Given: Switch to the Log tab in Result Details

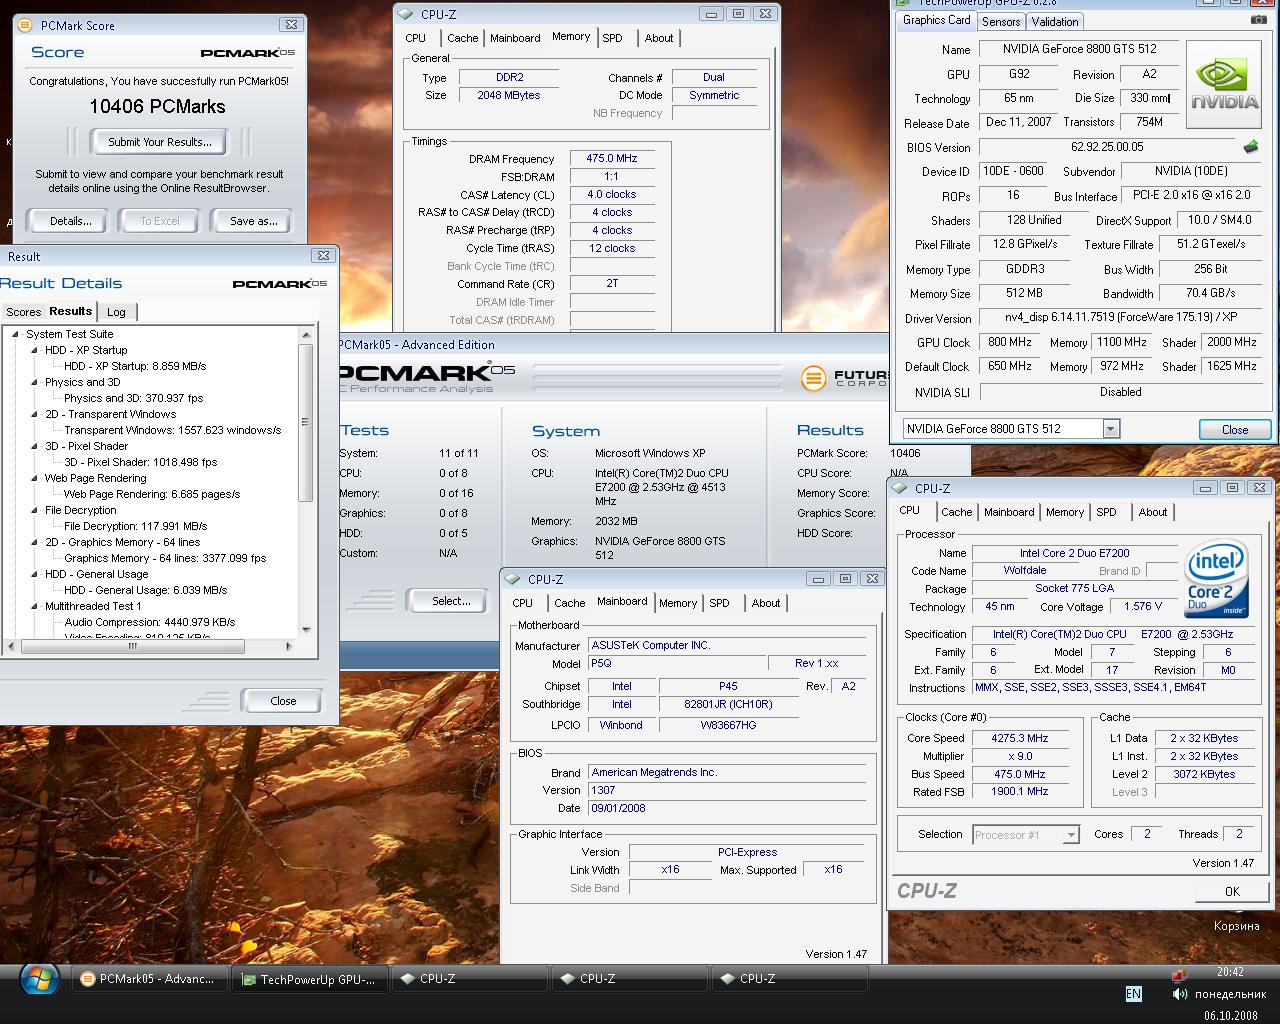Looking at the screenshot, I should [x=116, y=312].
